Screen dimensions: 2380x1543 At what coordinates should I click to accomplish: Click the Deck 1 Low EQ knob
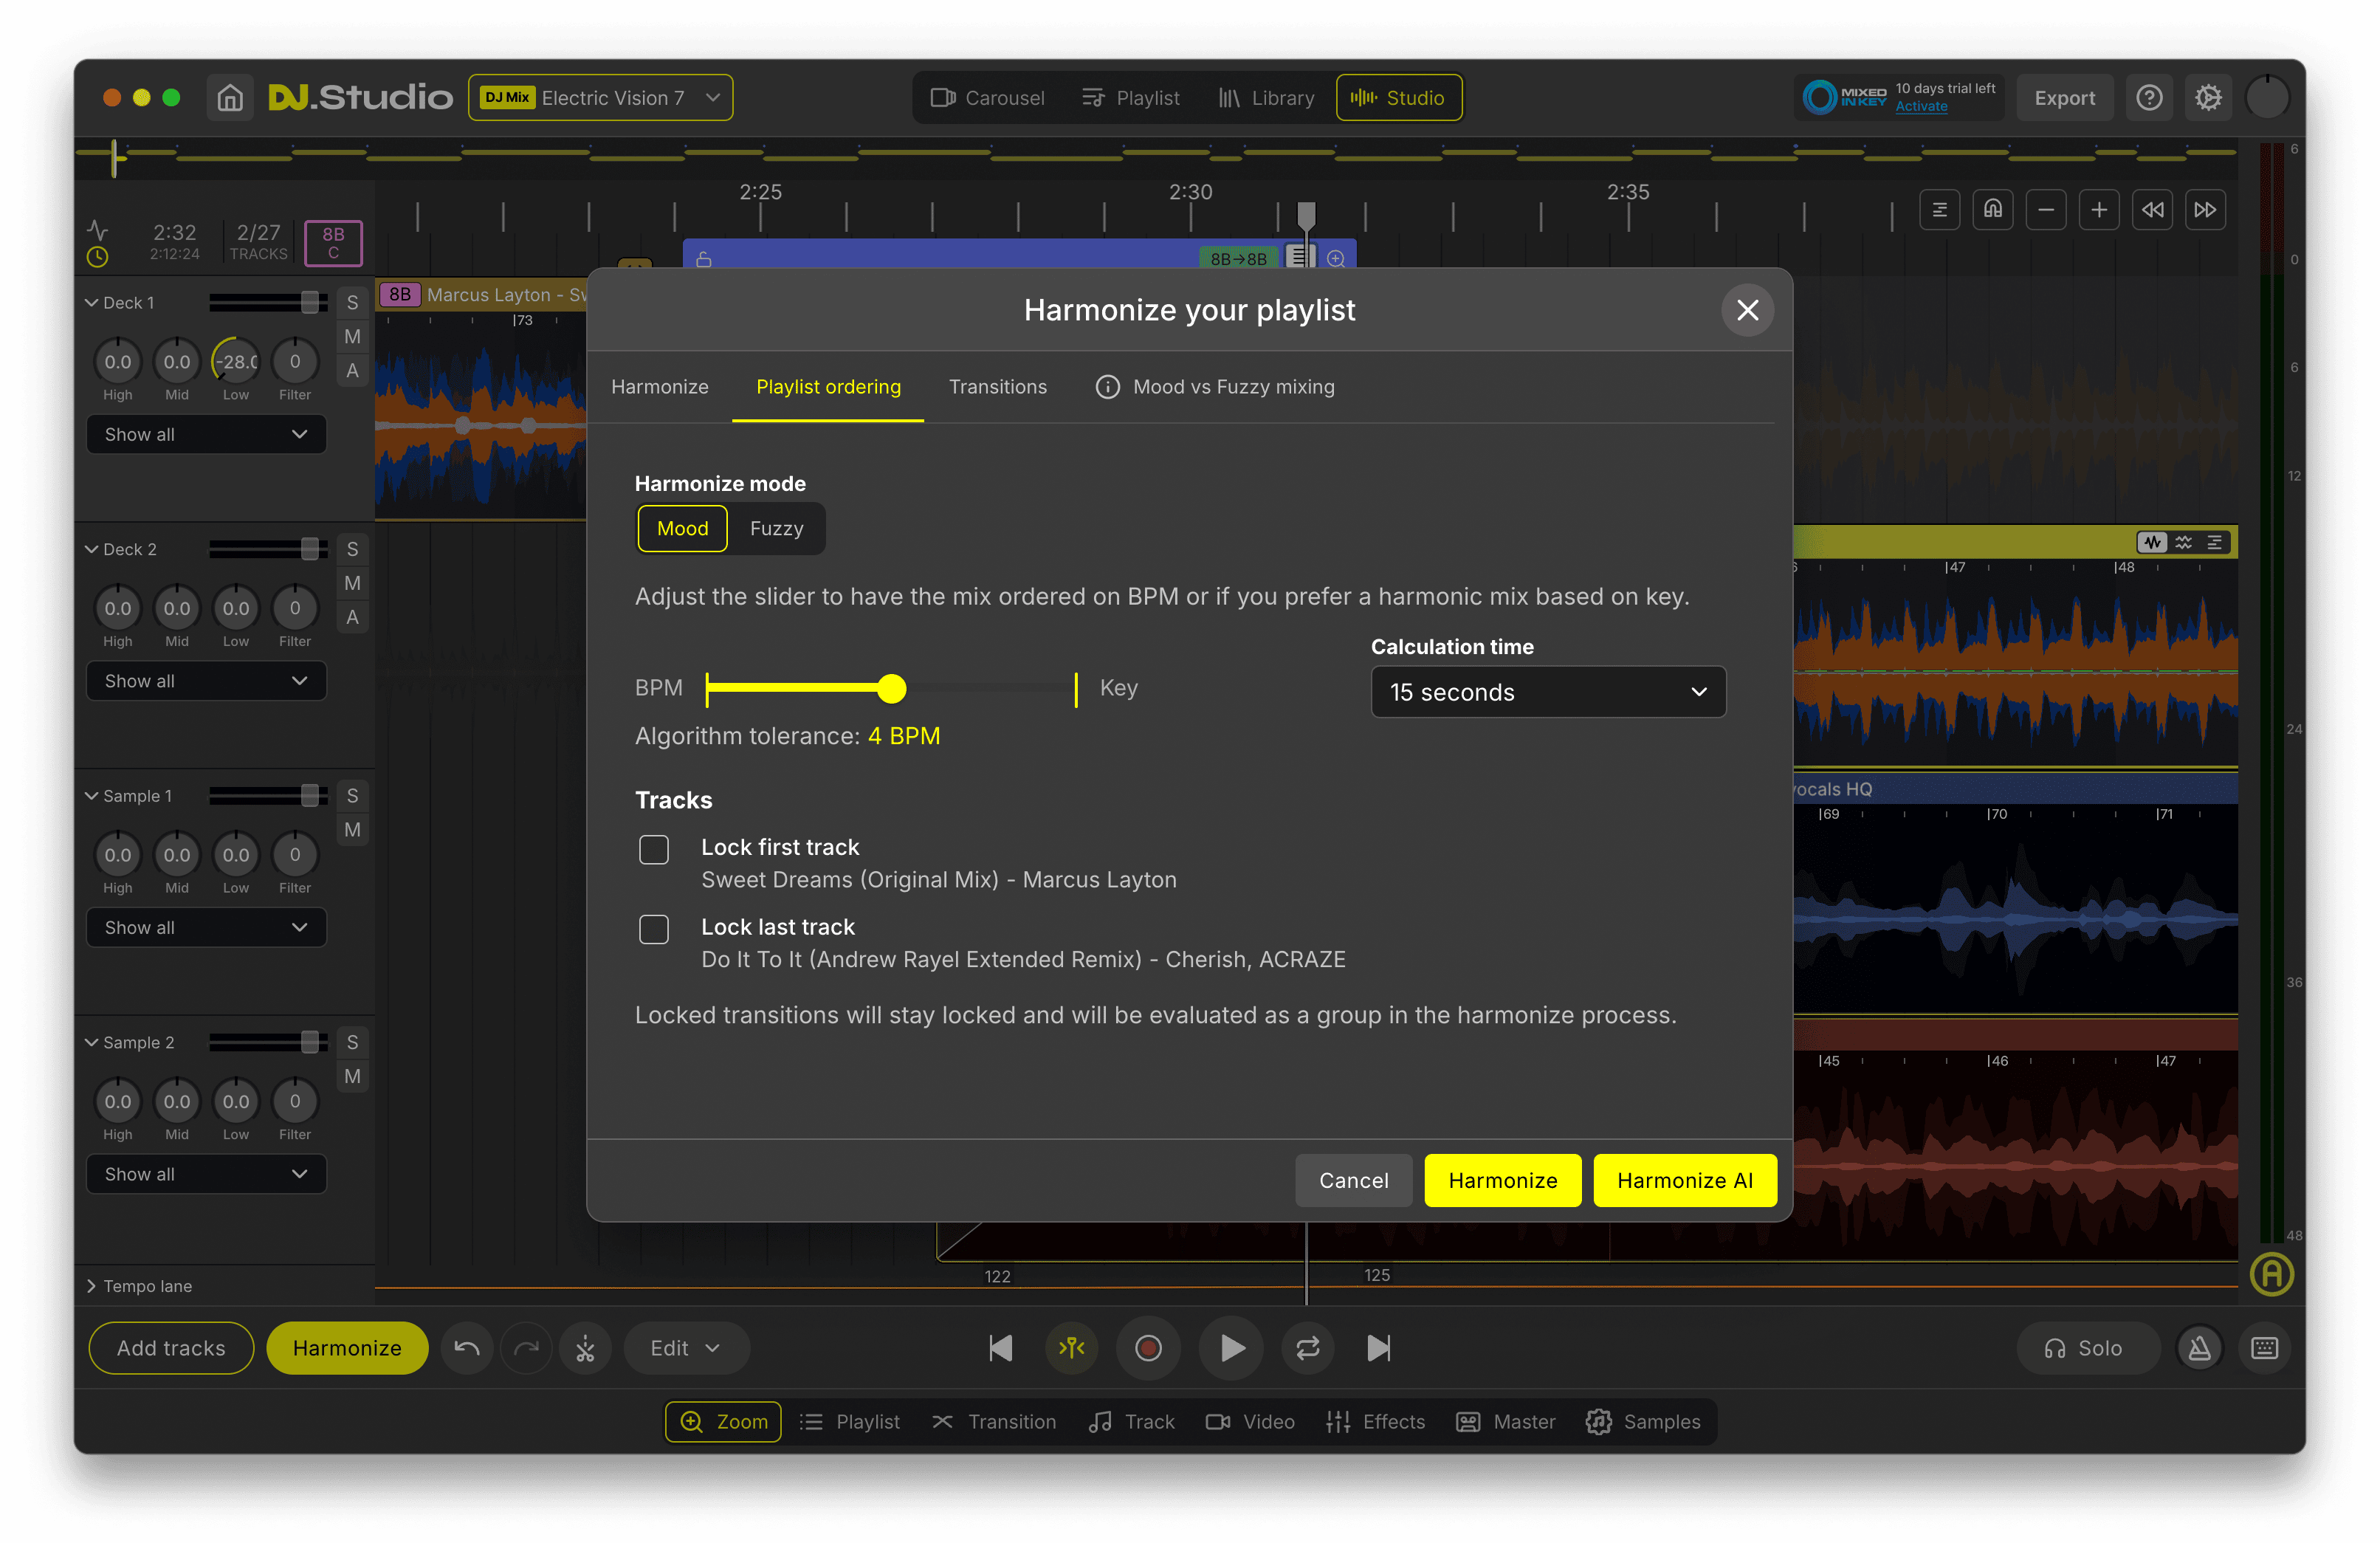point(236,361)
